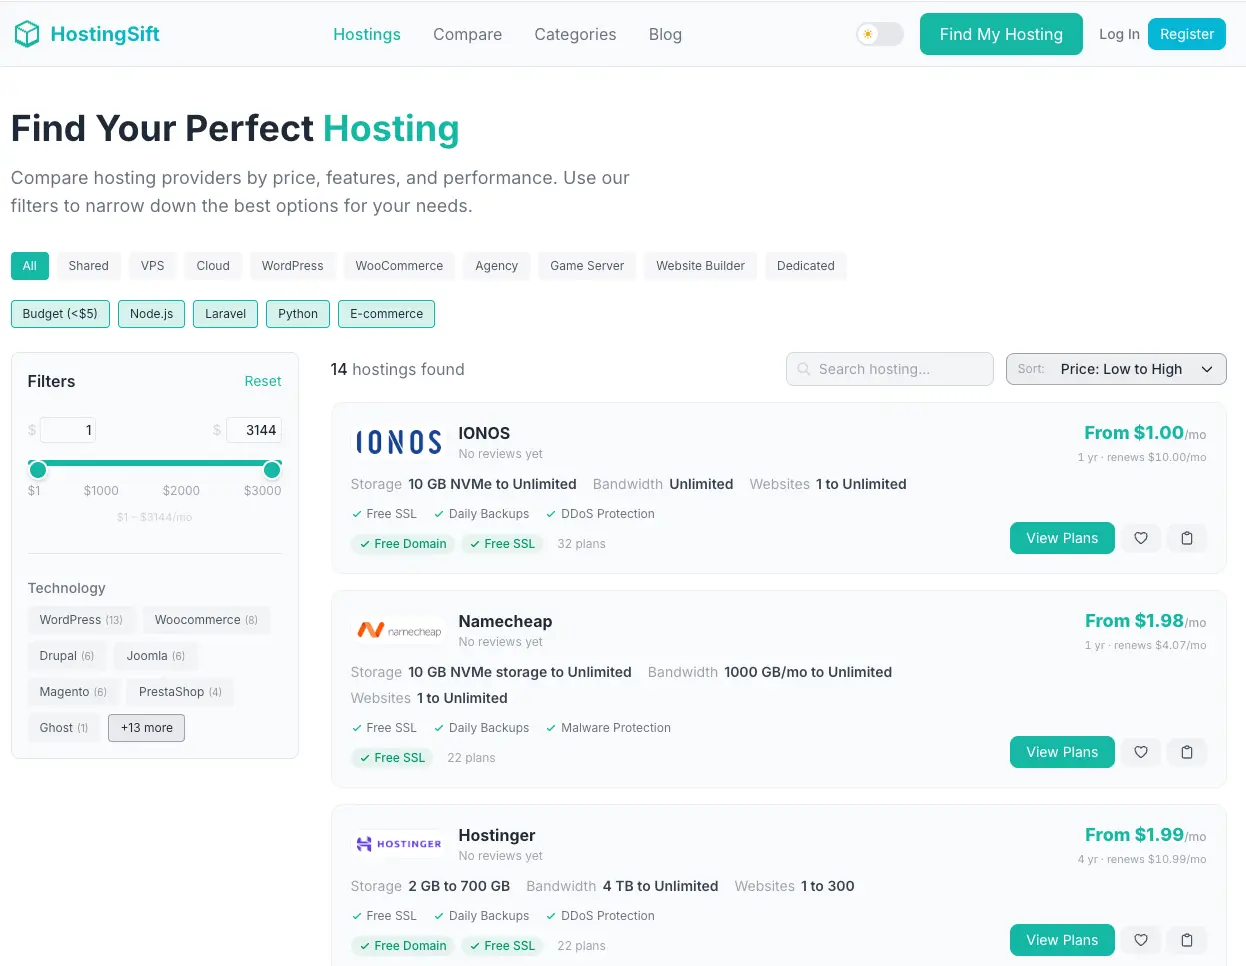The height and width of the screenshot is (966, 1246).
Task: Favorite IONOS with the heart icon
Action: coord(1141,538)
